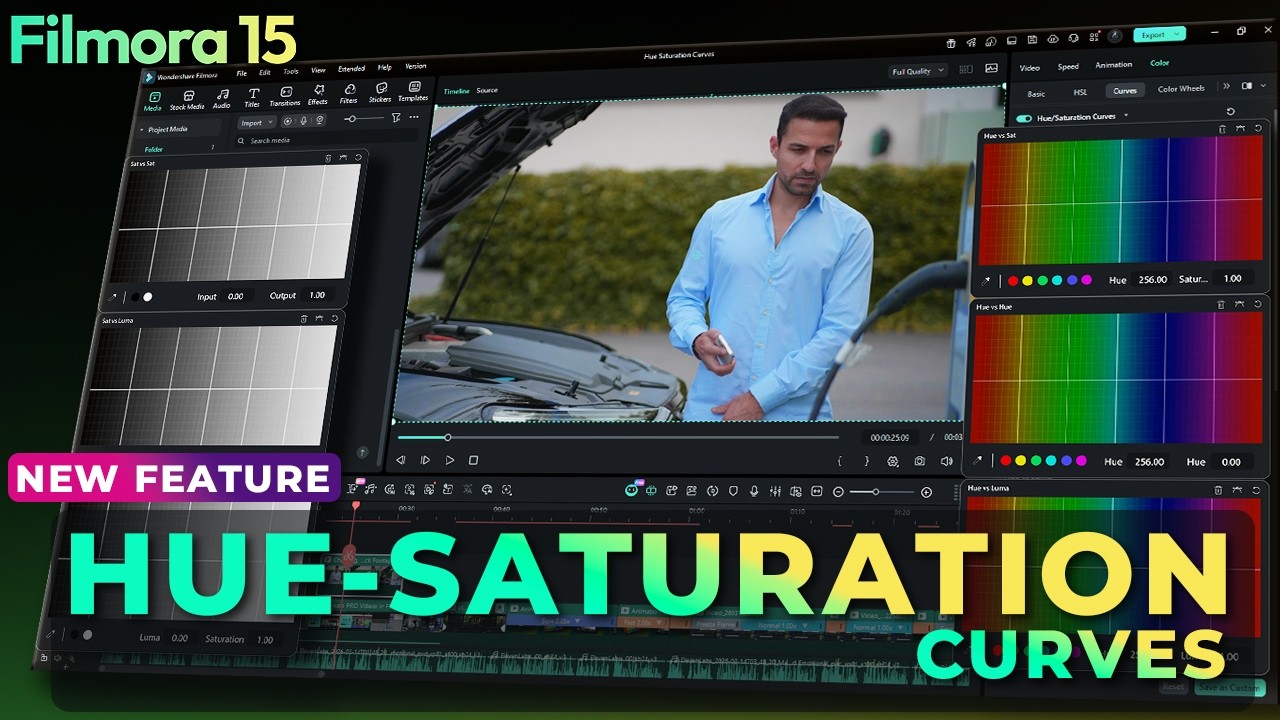1280x720 pixels.
Task: Collapse the Project Media tree
Action: tap(141, 130)
